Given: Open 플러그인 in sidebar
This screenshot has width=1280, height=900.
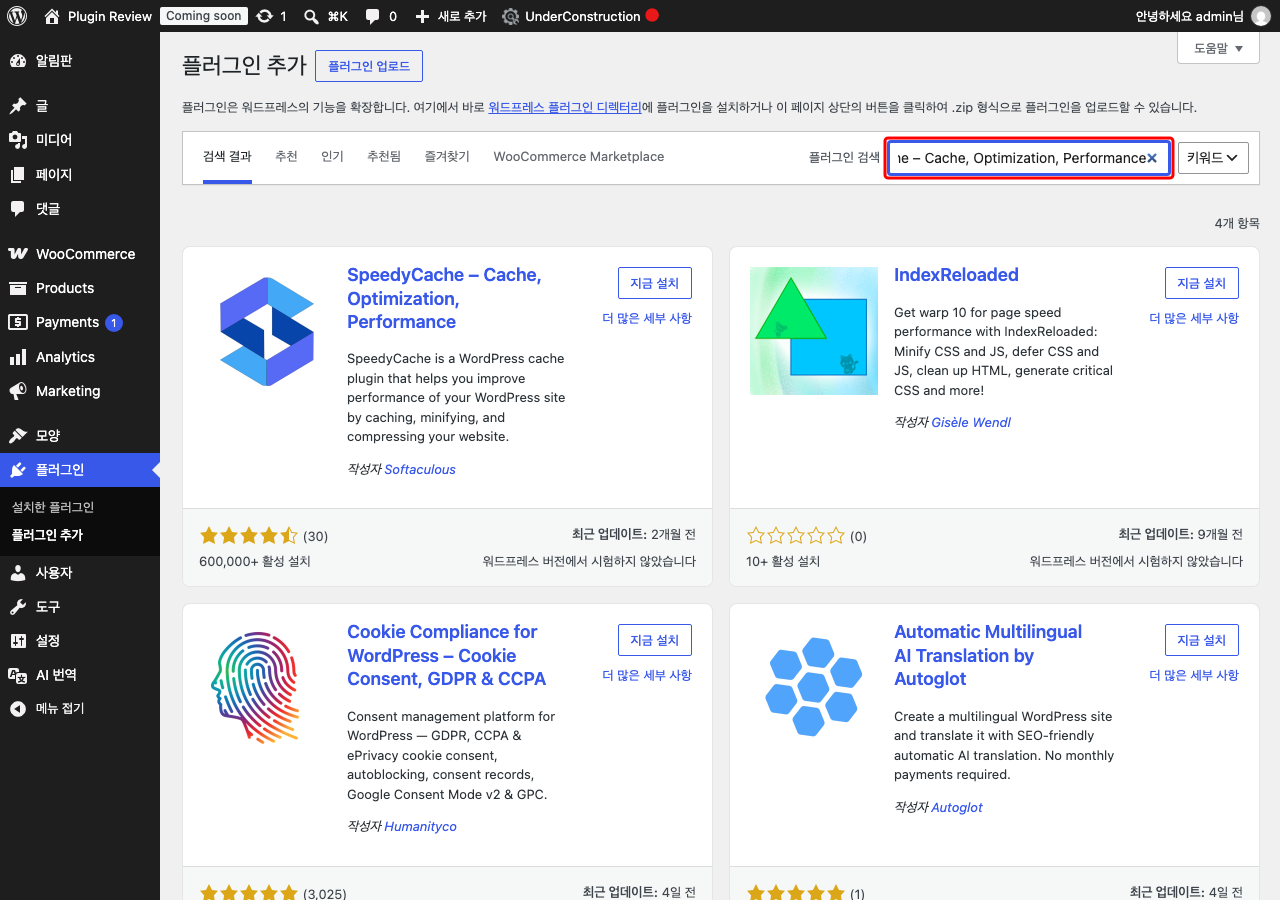Looking at the screenshot, I should pos(80,470).
